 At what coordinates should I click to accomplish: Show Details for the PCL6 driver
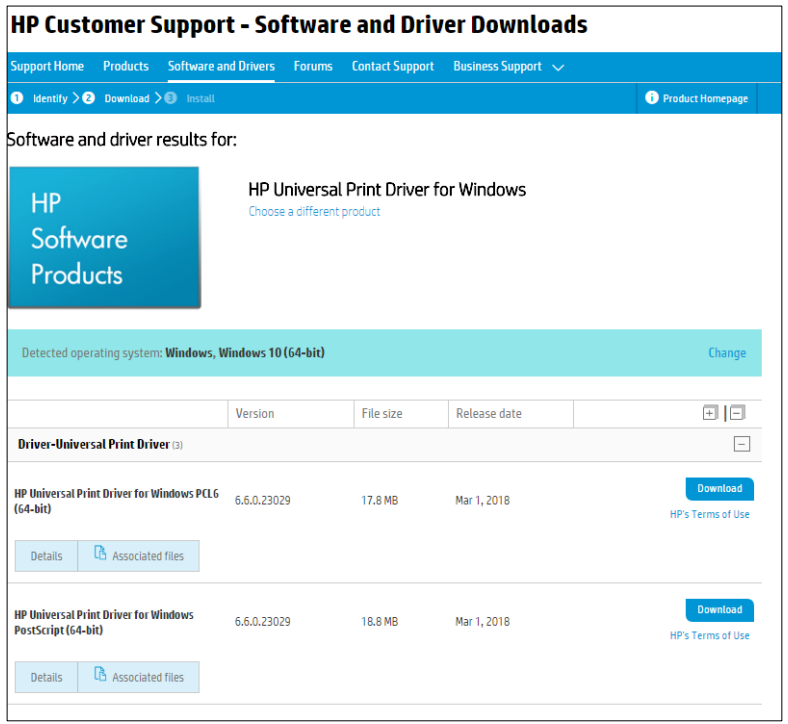[x=46, y=556]
